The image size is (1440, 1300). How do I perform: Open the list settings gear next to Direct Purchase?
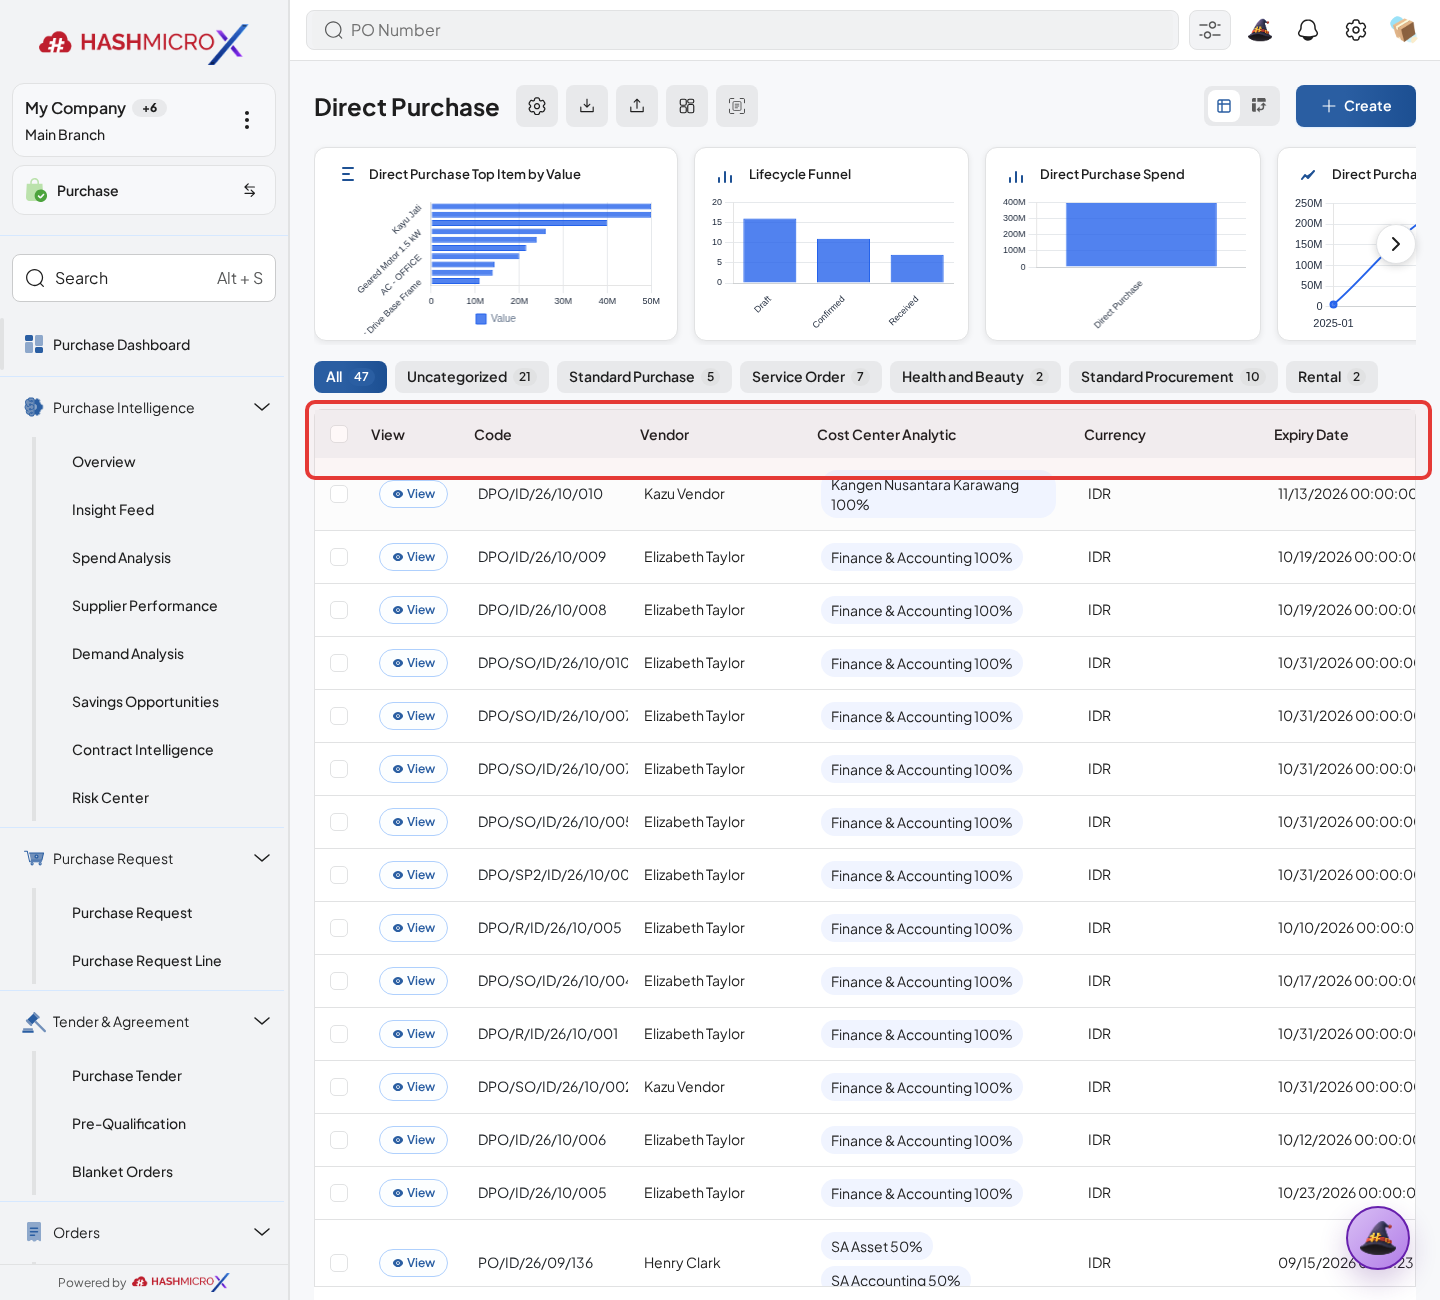point(537,106)
